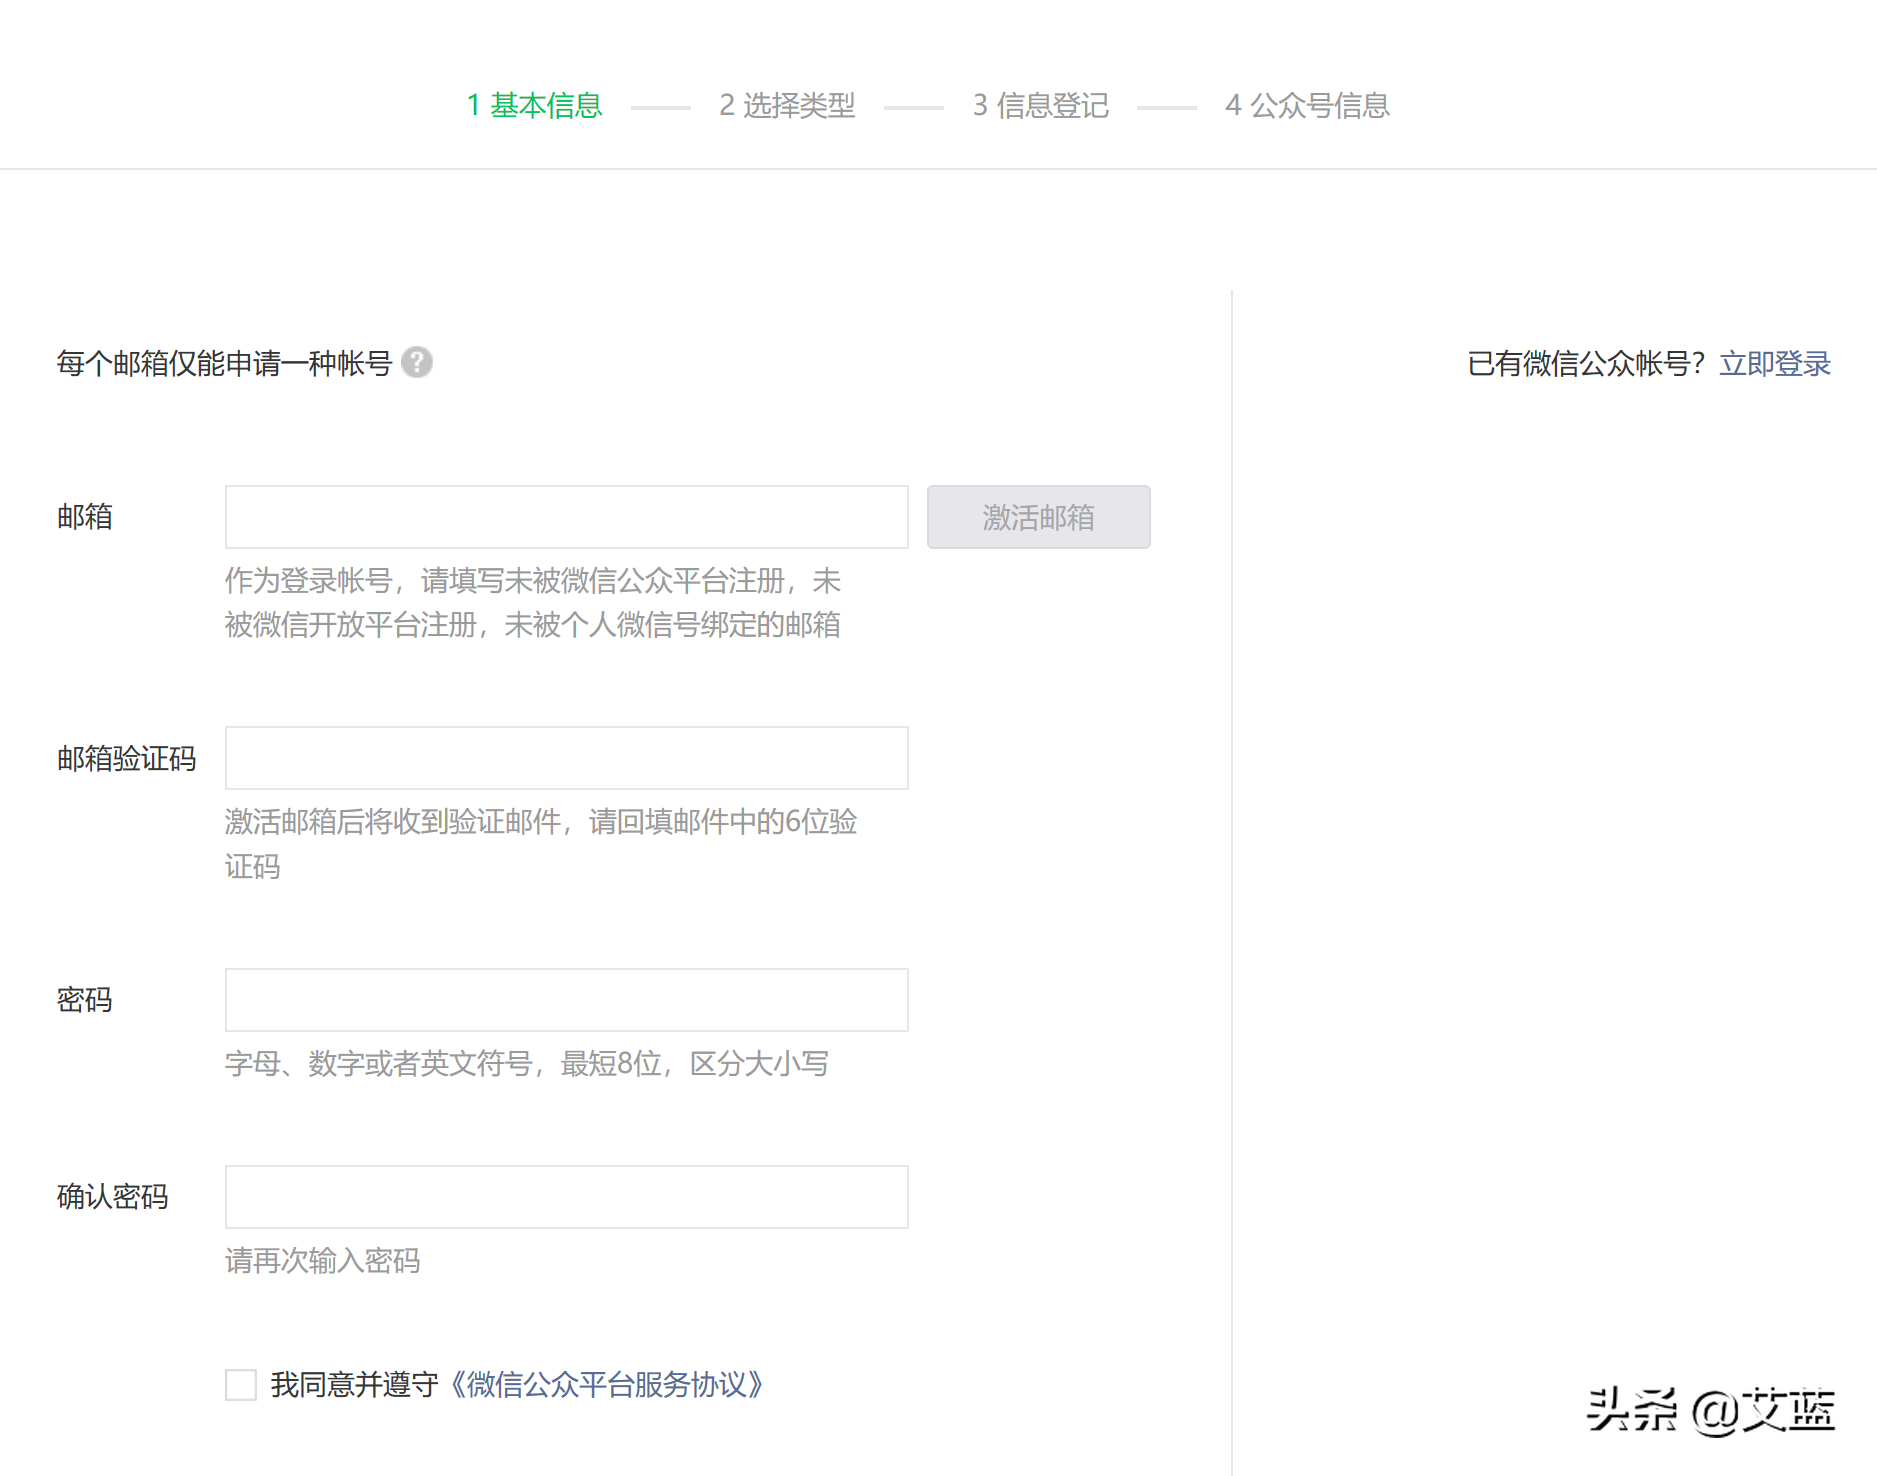Switch to step 4 公众号信息
The height and width of the screenshot is (1476, 1877).
point(1307,106)
